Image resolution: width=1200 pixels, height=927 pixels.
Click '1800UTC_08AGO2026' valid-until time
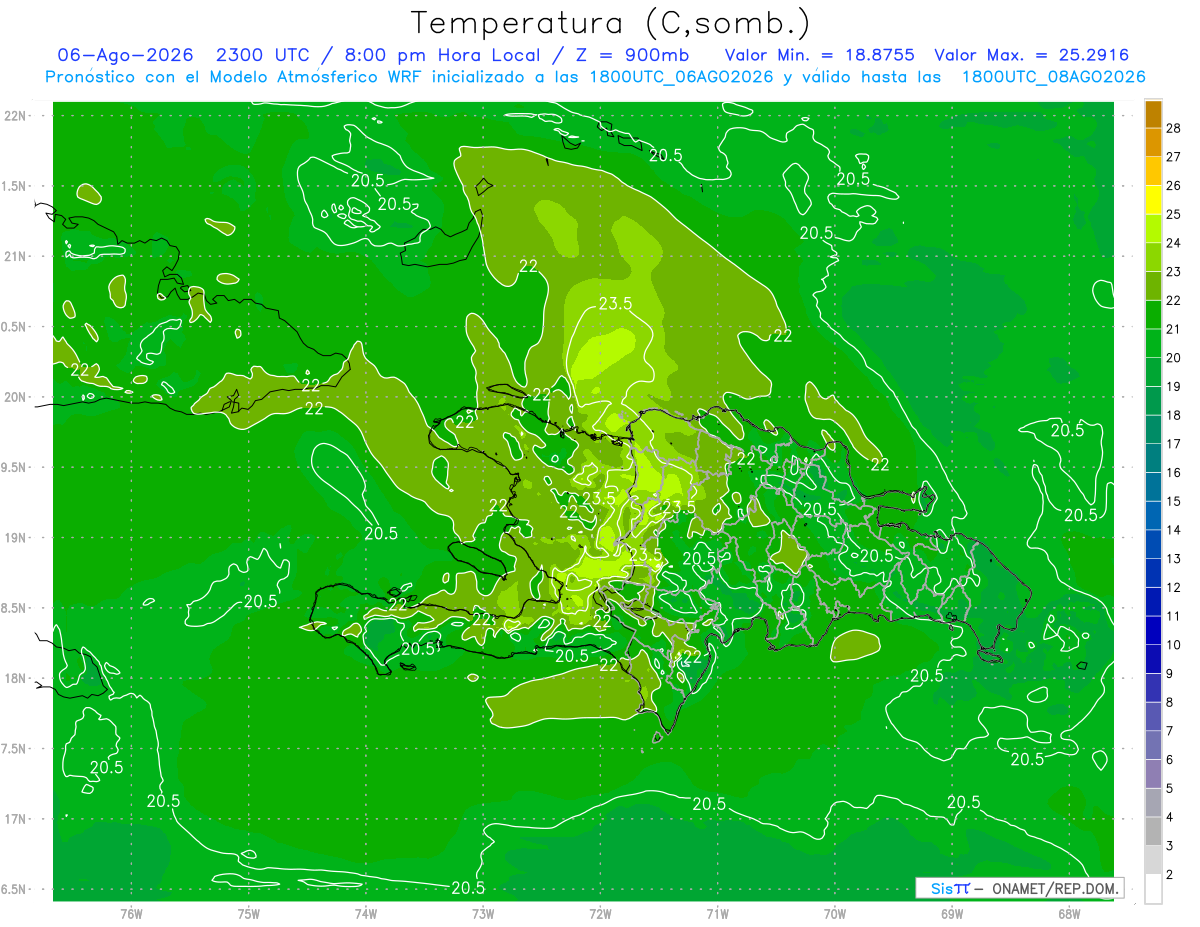click(x=1053, y=77)
